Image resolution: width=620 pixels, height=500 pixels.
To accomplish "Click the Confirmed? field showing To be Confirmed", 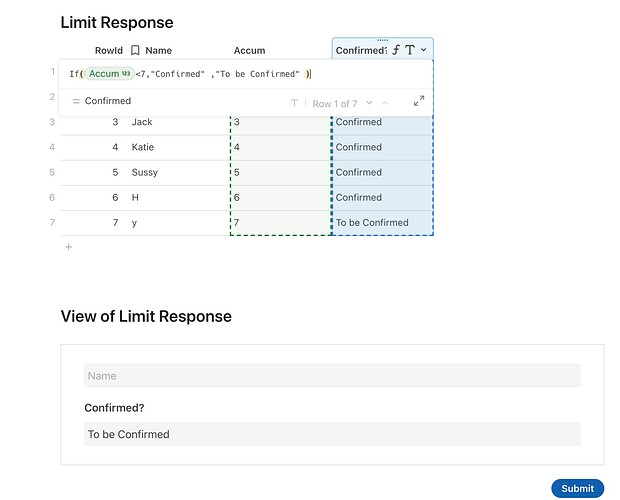I will click(x=332, y=434).
